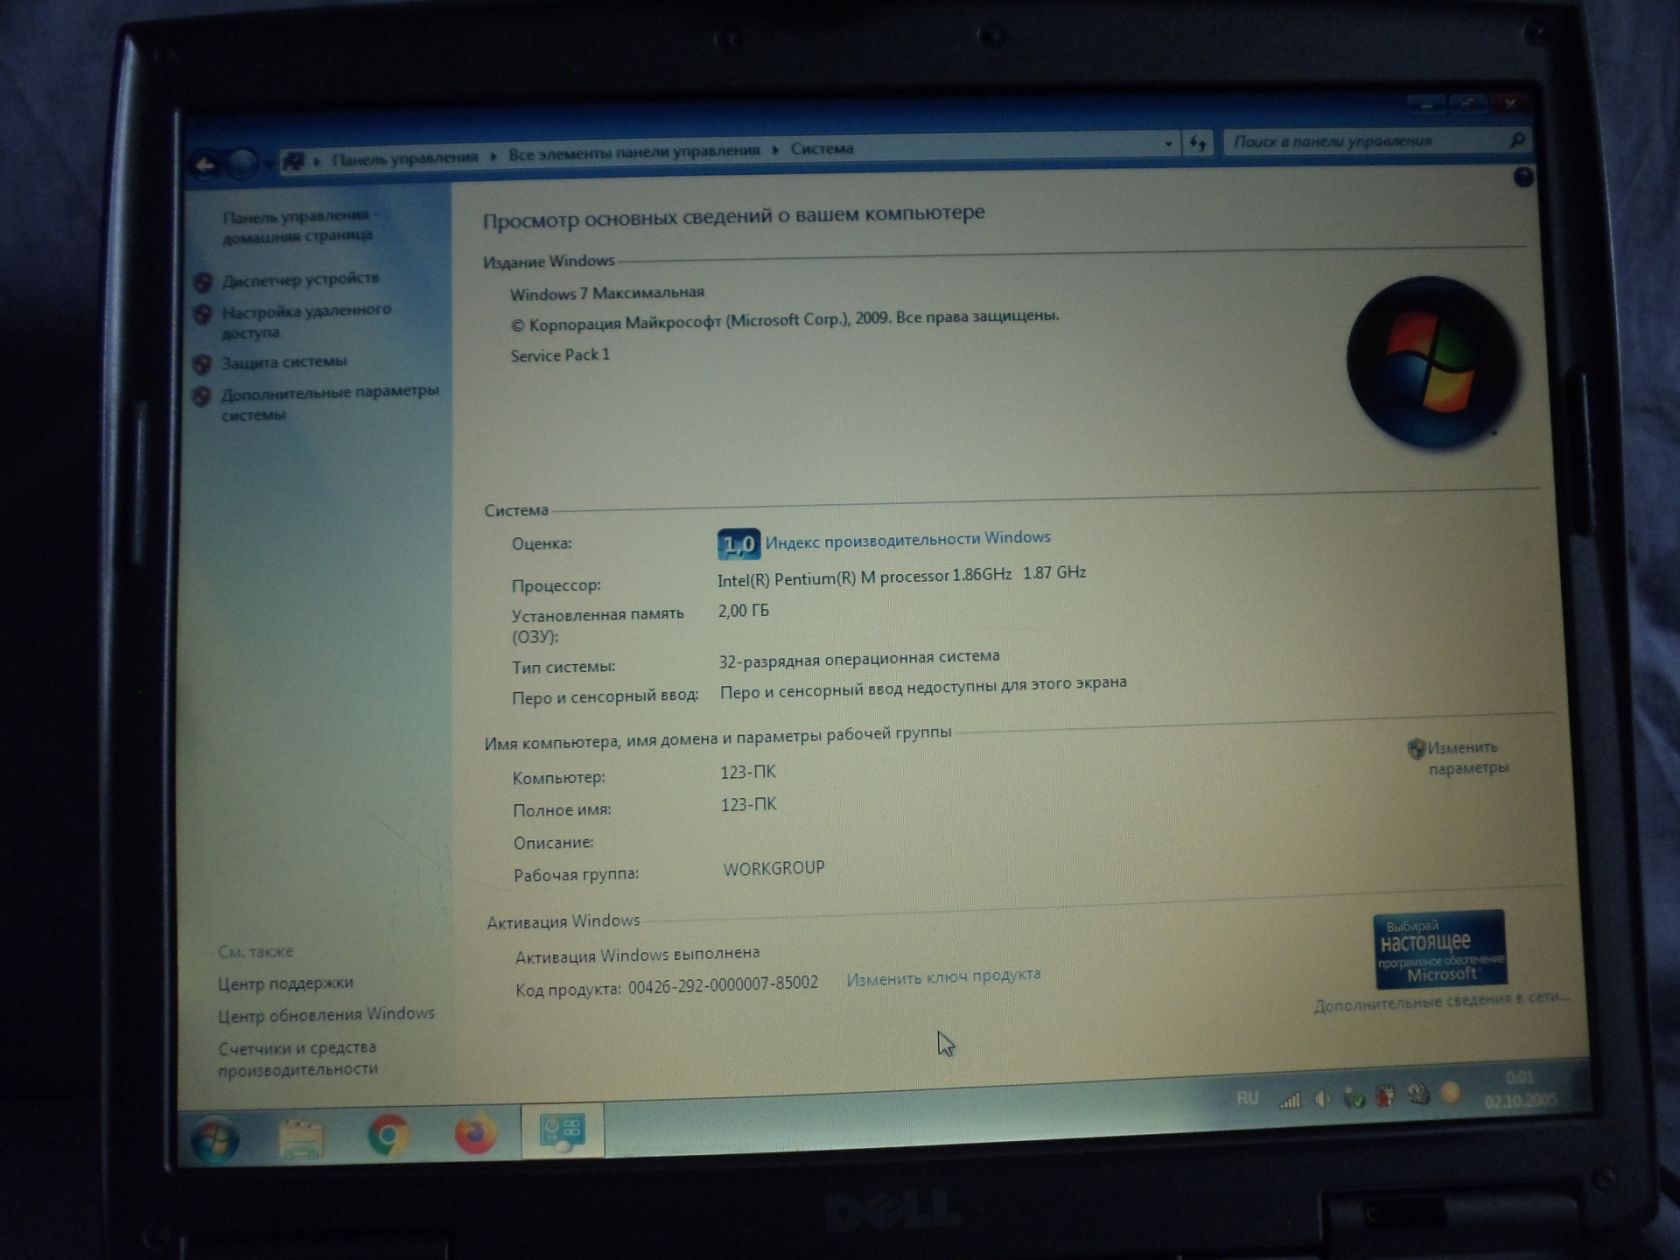Select Все элементы панели управления breadcrumb
Viewport: 1680px width, 1260px height.
pos(634,152)
